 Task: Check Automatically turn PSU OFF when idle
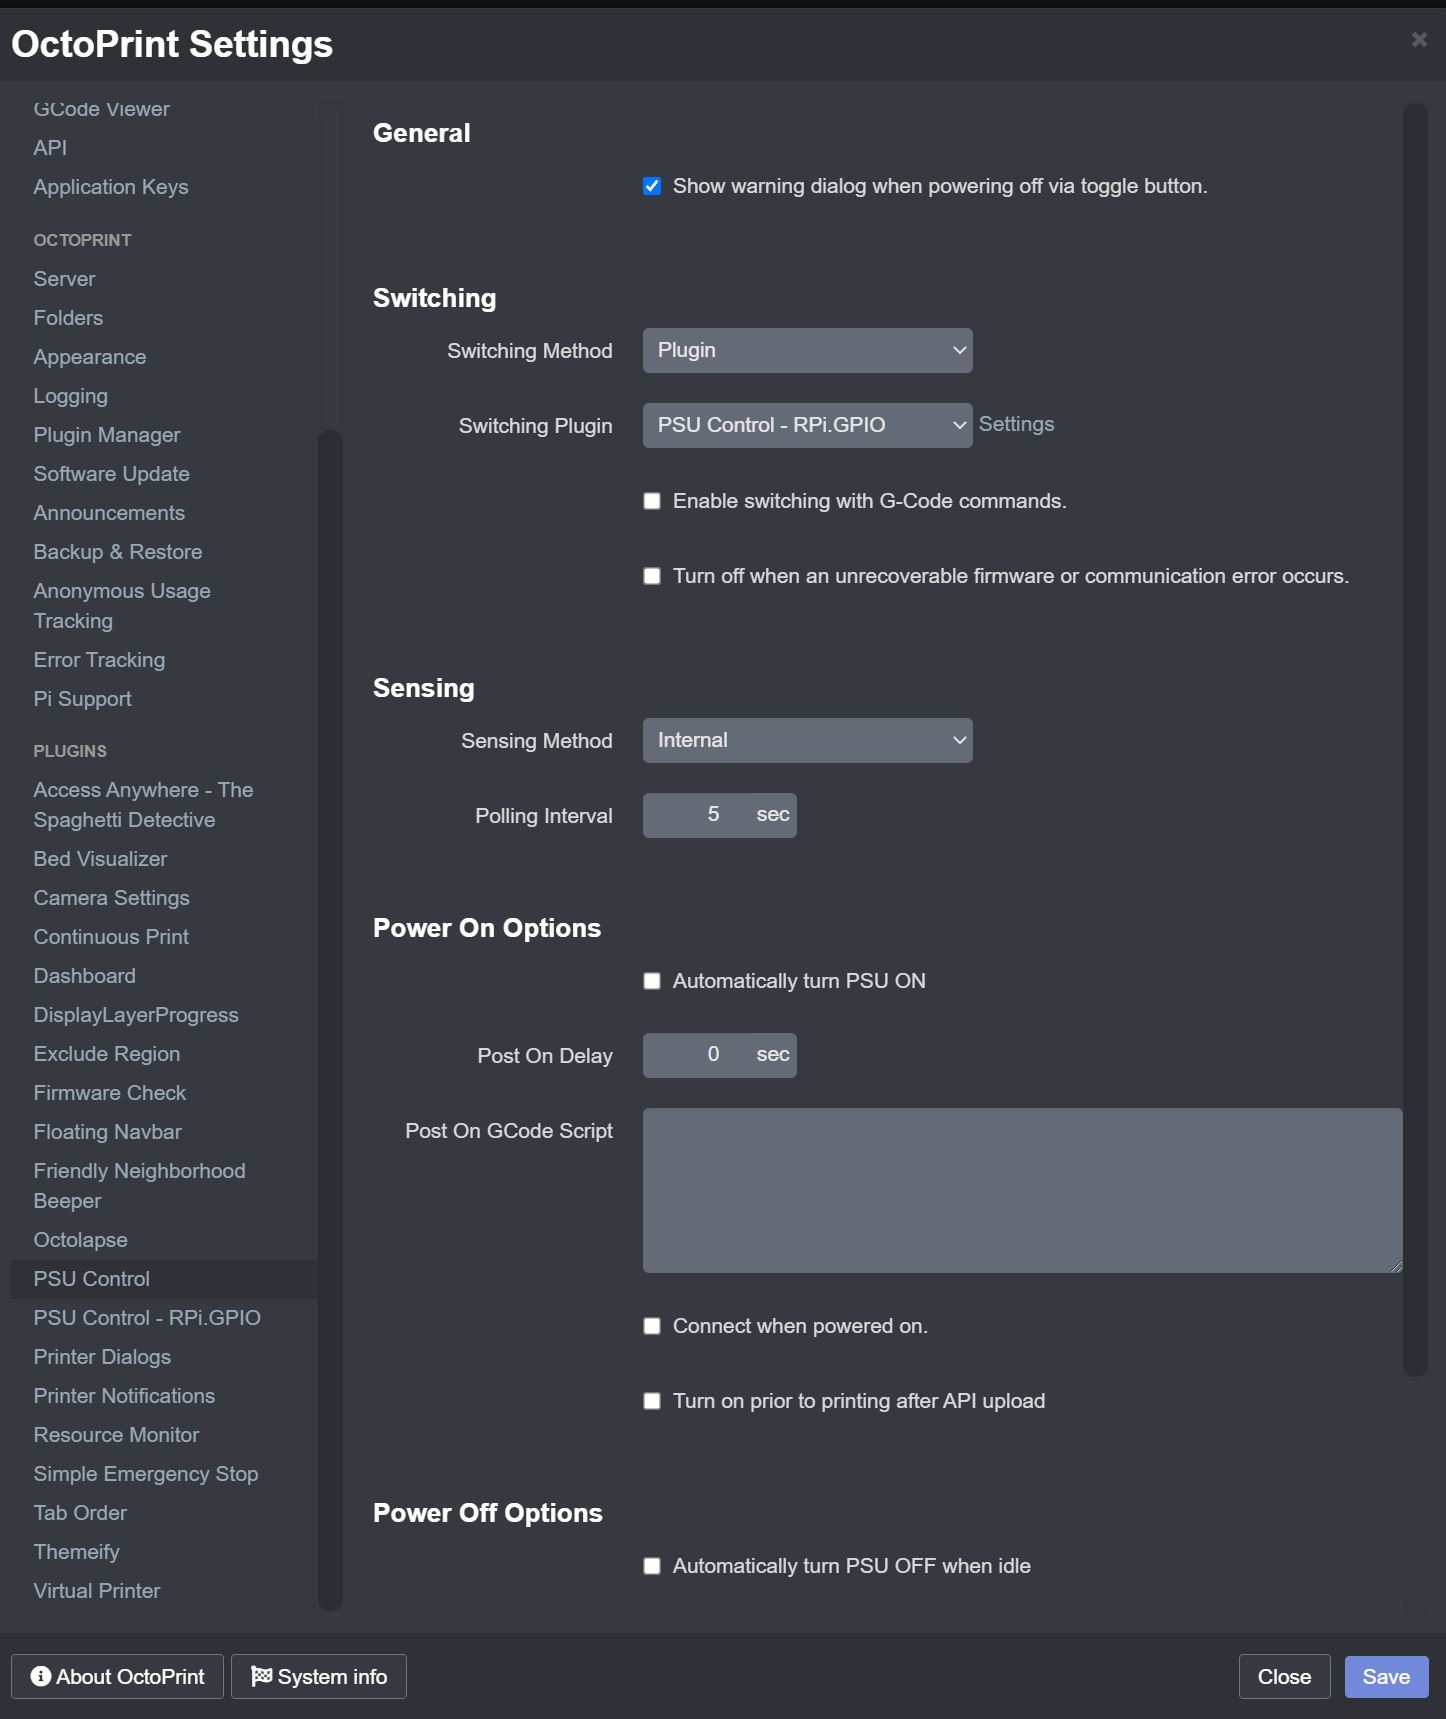652,1566
